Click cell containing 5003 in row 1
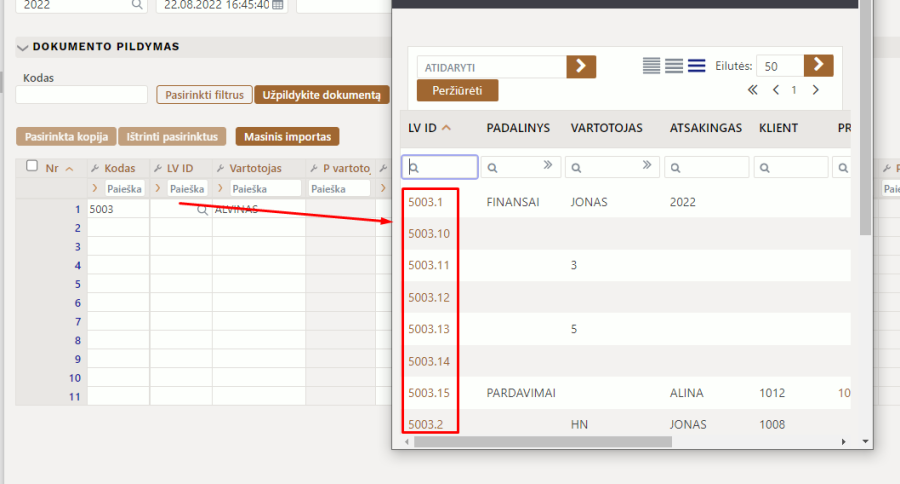This screenshot has height=484, width=900. pos(118,209)
